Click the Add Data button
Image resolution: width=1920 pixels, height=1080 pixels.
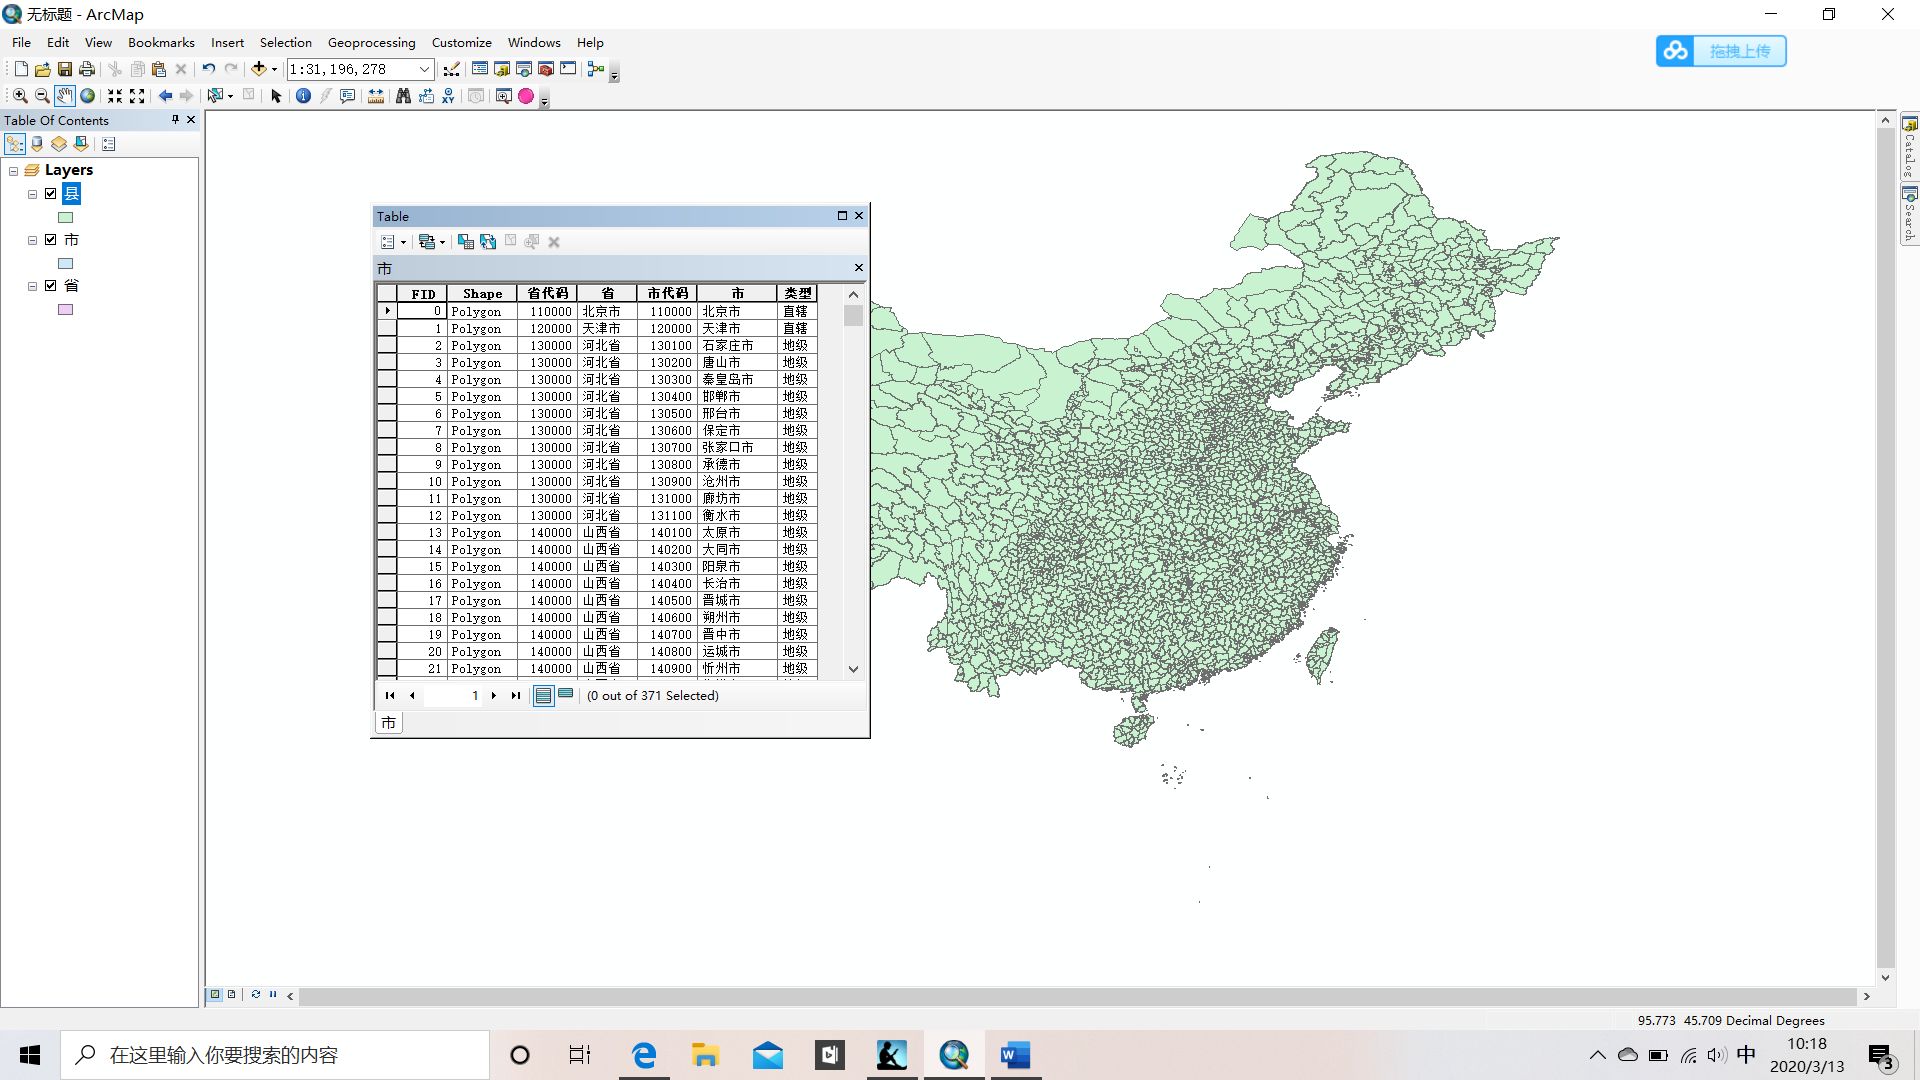point(259,69)
